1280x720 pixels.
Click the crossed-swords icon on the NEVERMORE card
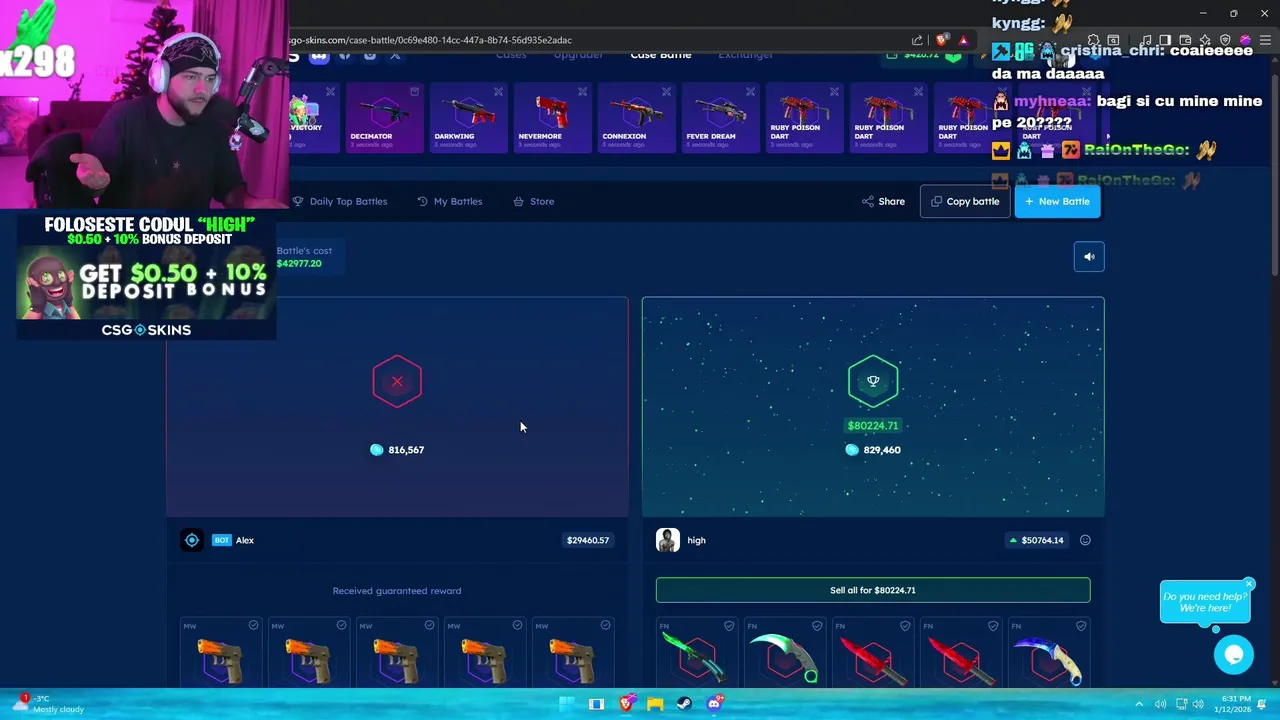(582, 92)
